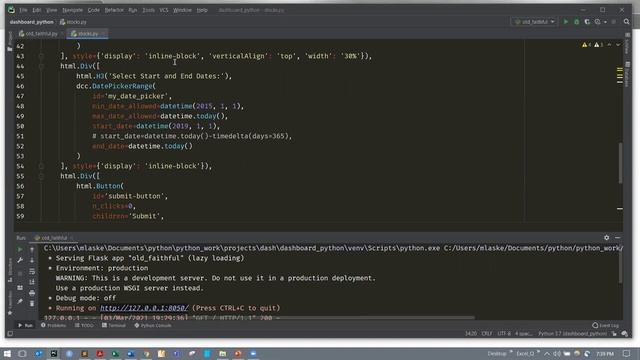640x360 pixels.
Task: Click restore layout icon in Run panel
Action: [x=20, y=288]
